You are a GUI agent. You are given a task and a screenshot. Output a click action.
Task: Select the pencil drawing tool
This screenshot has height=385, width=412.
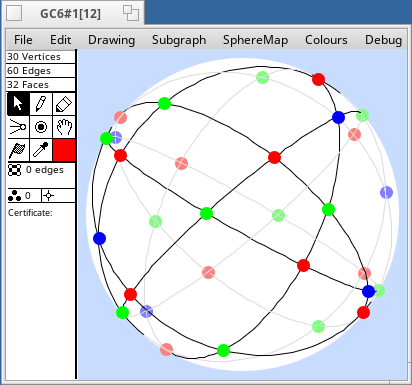tap(41, 104)
